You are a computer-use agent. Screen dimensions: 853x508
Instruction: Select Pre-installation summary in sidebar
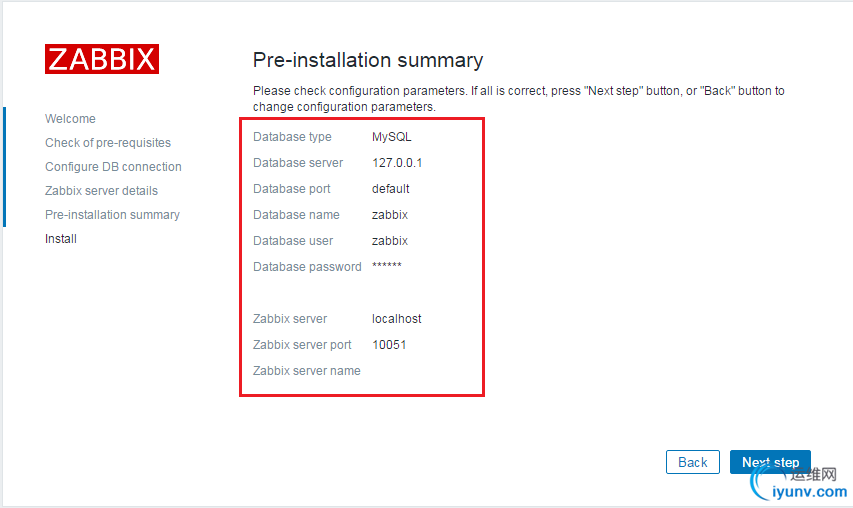(x=112, y=215)
